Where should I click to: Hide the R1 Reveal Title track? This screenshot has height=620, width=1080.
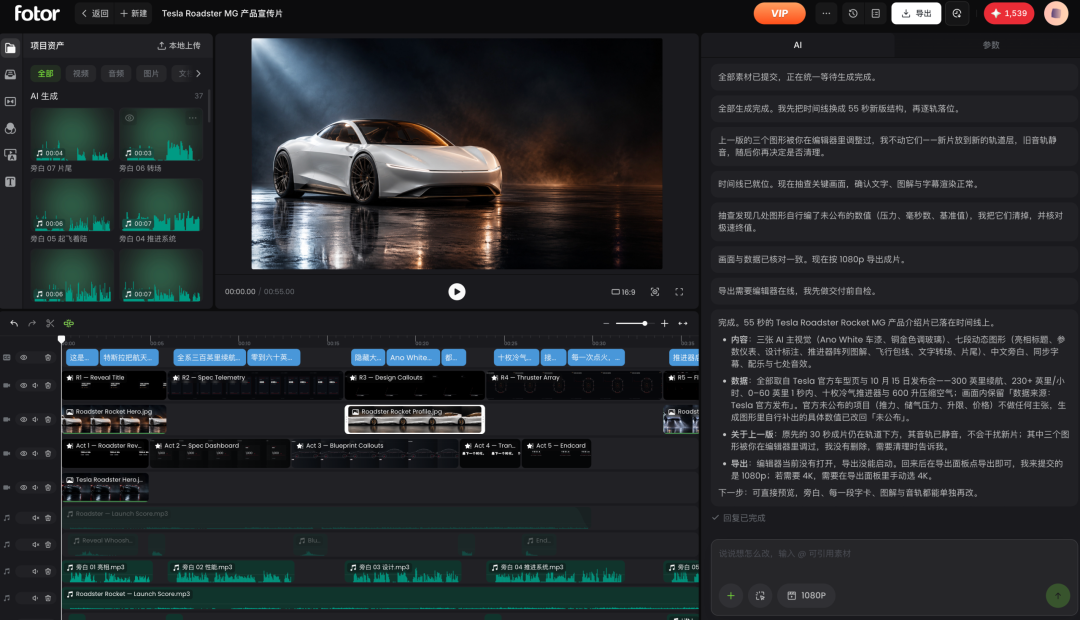click(x=23, y=385)
